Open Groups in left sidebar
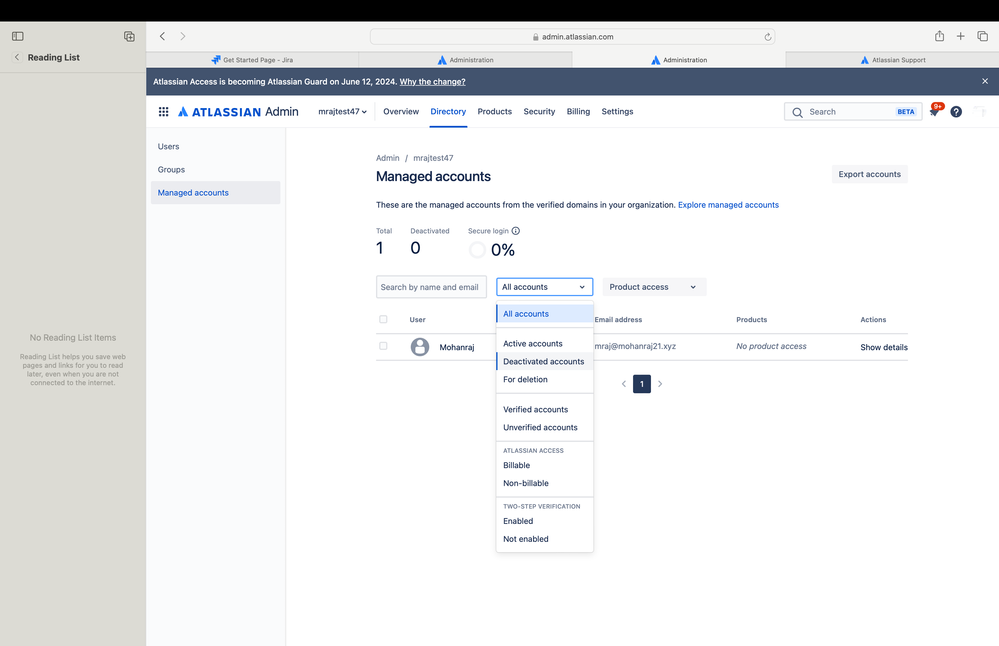The height and width of the screenshot is (646, 999). pyautogui.click(x=215, y=169)
